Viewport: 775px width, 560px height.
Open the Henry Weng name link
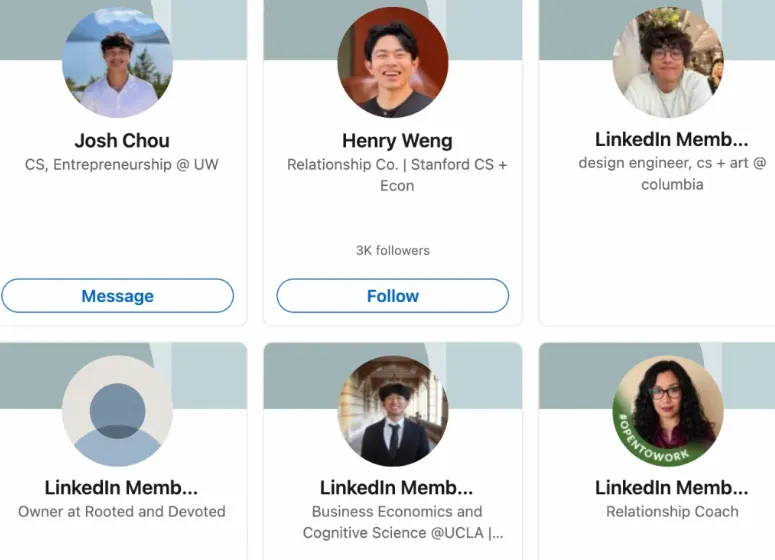[397, 141]
